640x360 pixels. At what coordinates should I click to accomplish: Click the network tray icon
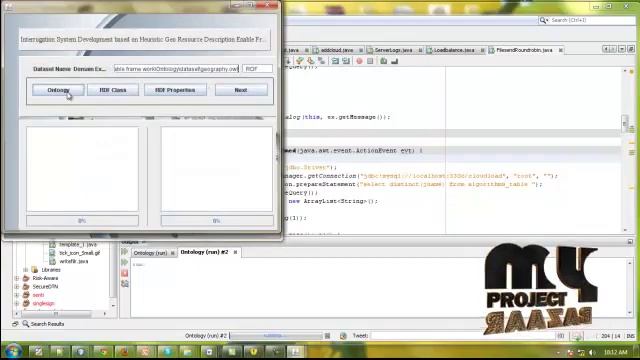(581, 352)
